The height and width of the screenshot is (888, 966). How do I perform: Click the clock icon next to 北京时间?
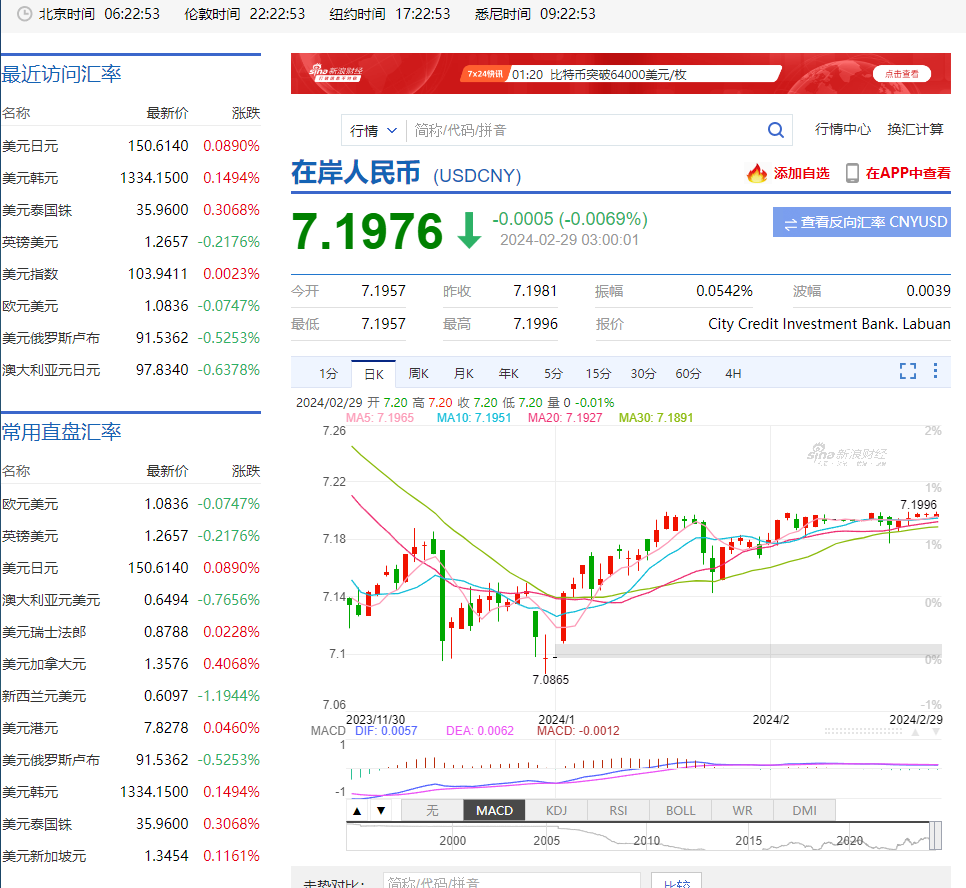(24, 14)
